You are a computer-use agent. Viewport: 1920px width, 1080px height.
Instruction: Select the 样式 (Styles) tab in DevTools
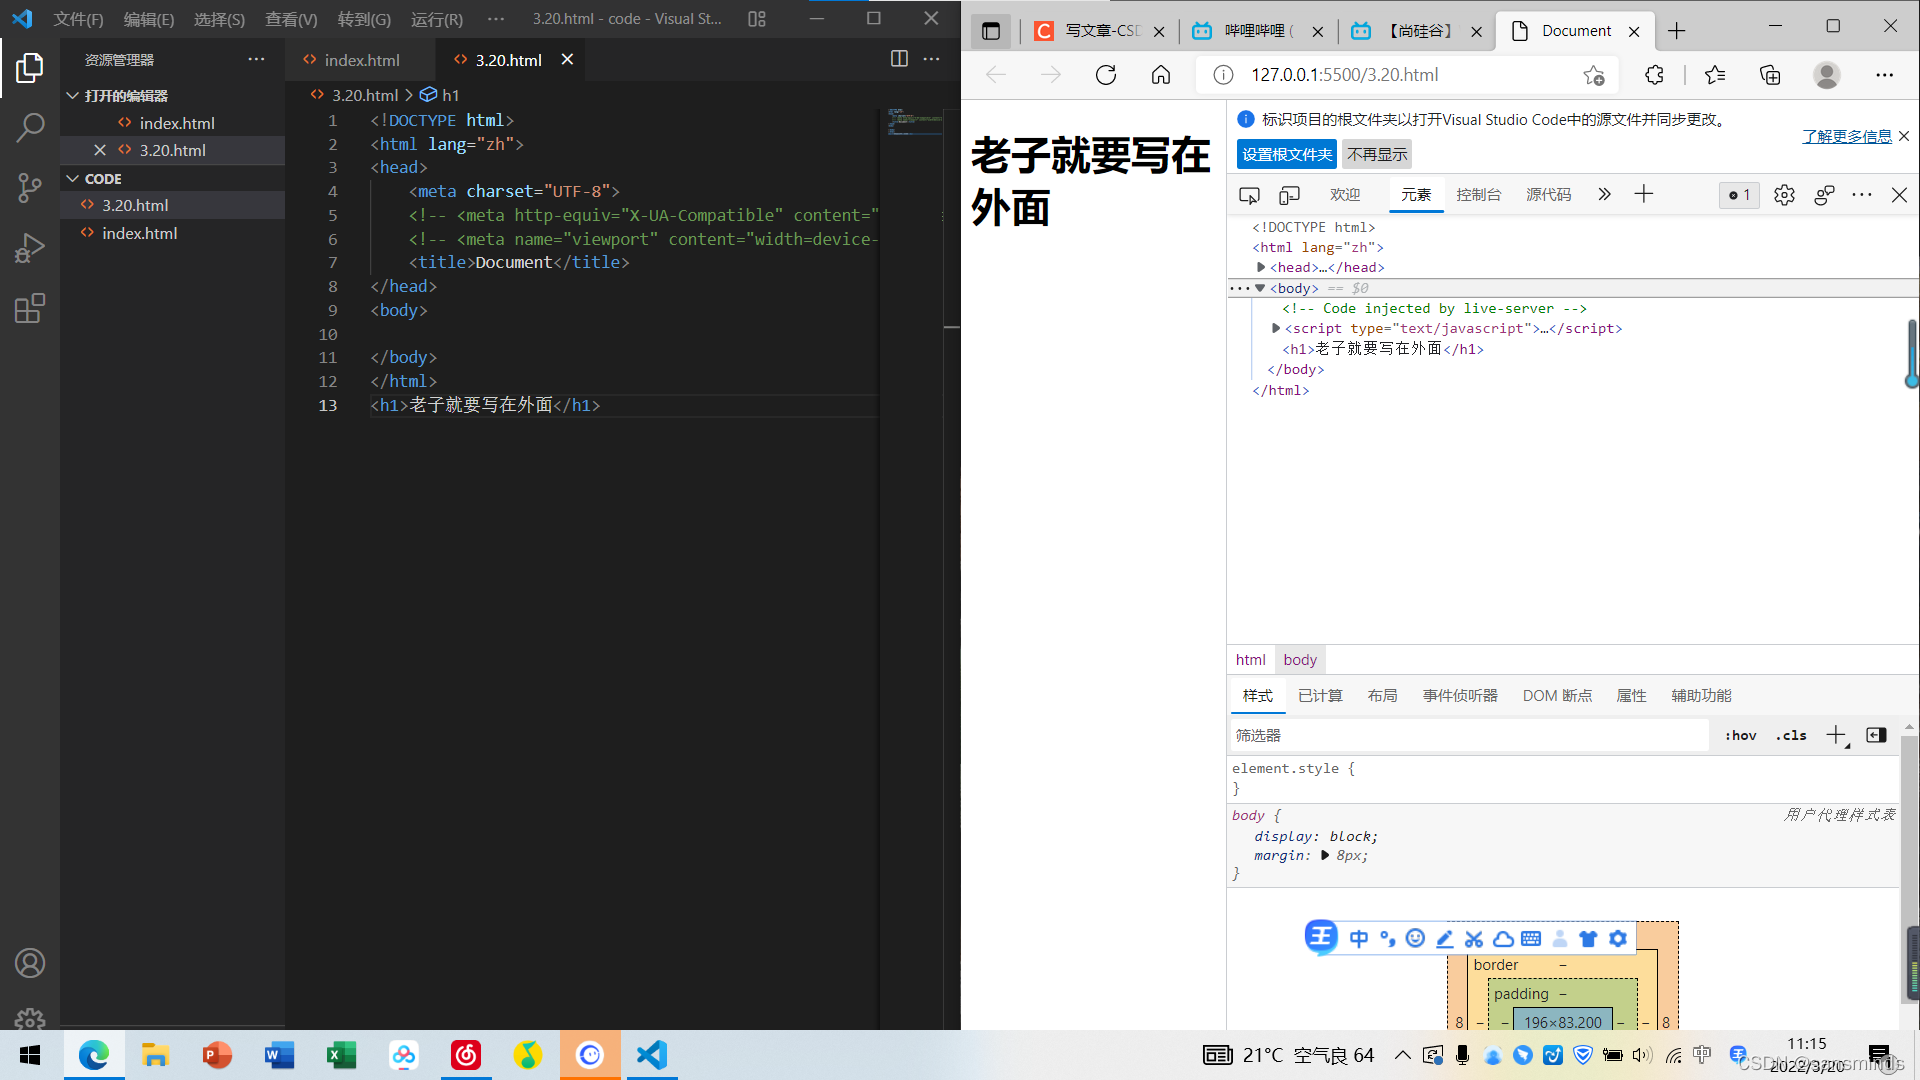(1255, 695)
